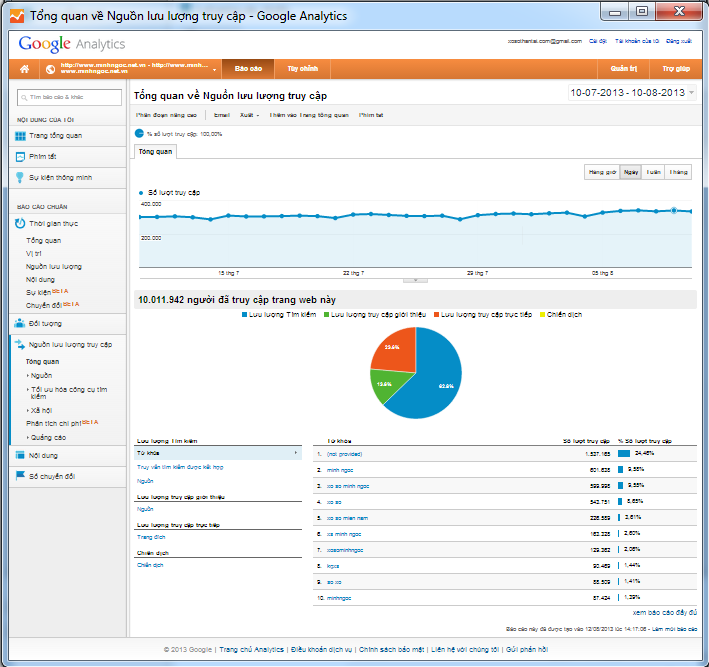Open the keyword "(not provided)"

pos(344,454)
